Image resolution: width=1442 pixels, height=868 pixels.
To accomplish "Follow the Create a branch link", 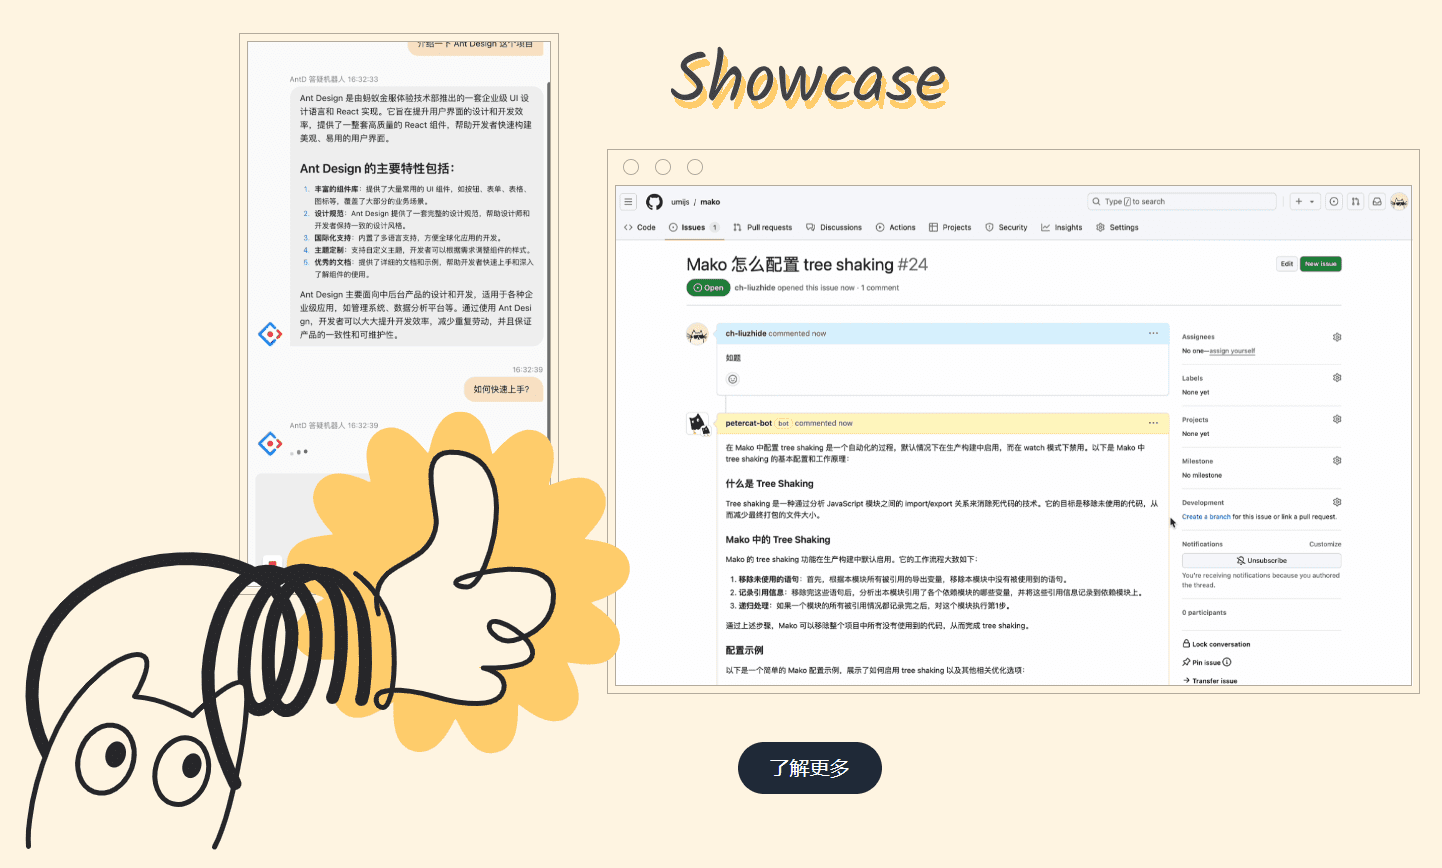I will click(x=1206, y=517).
